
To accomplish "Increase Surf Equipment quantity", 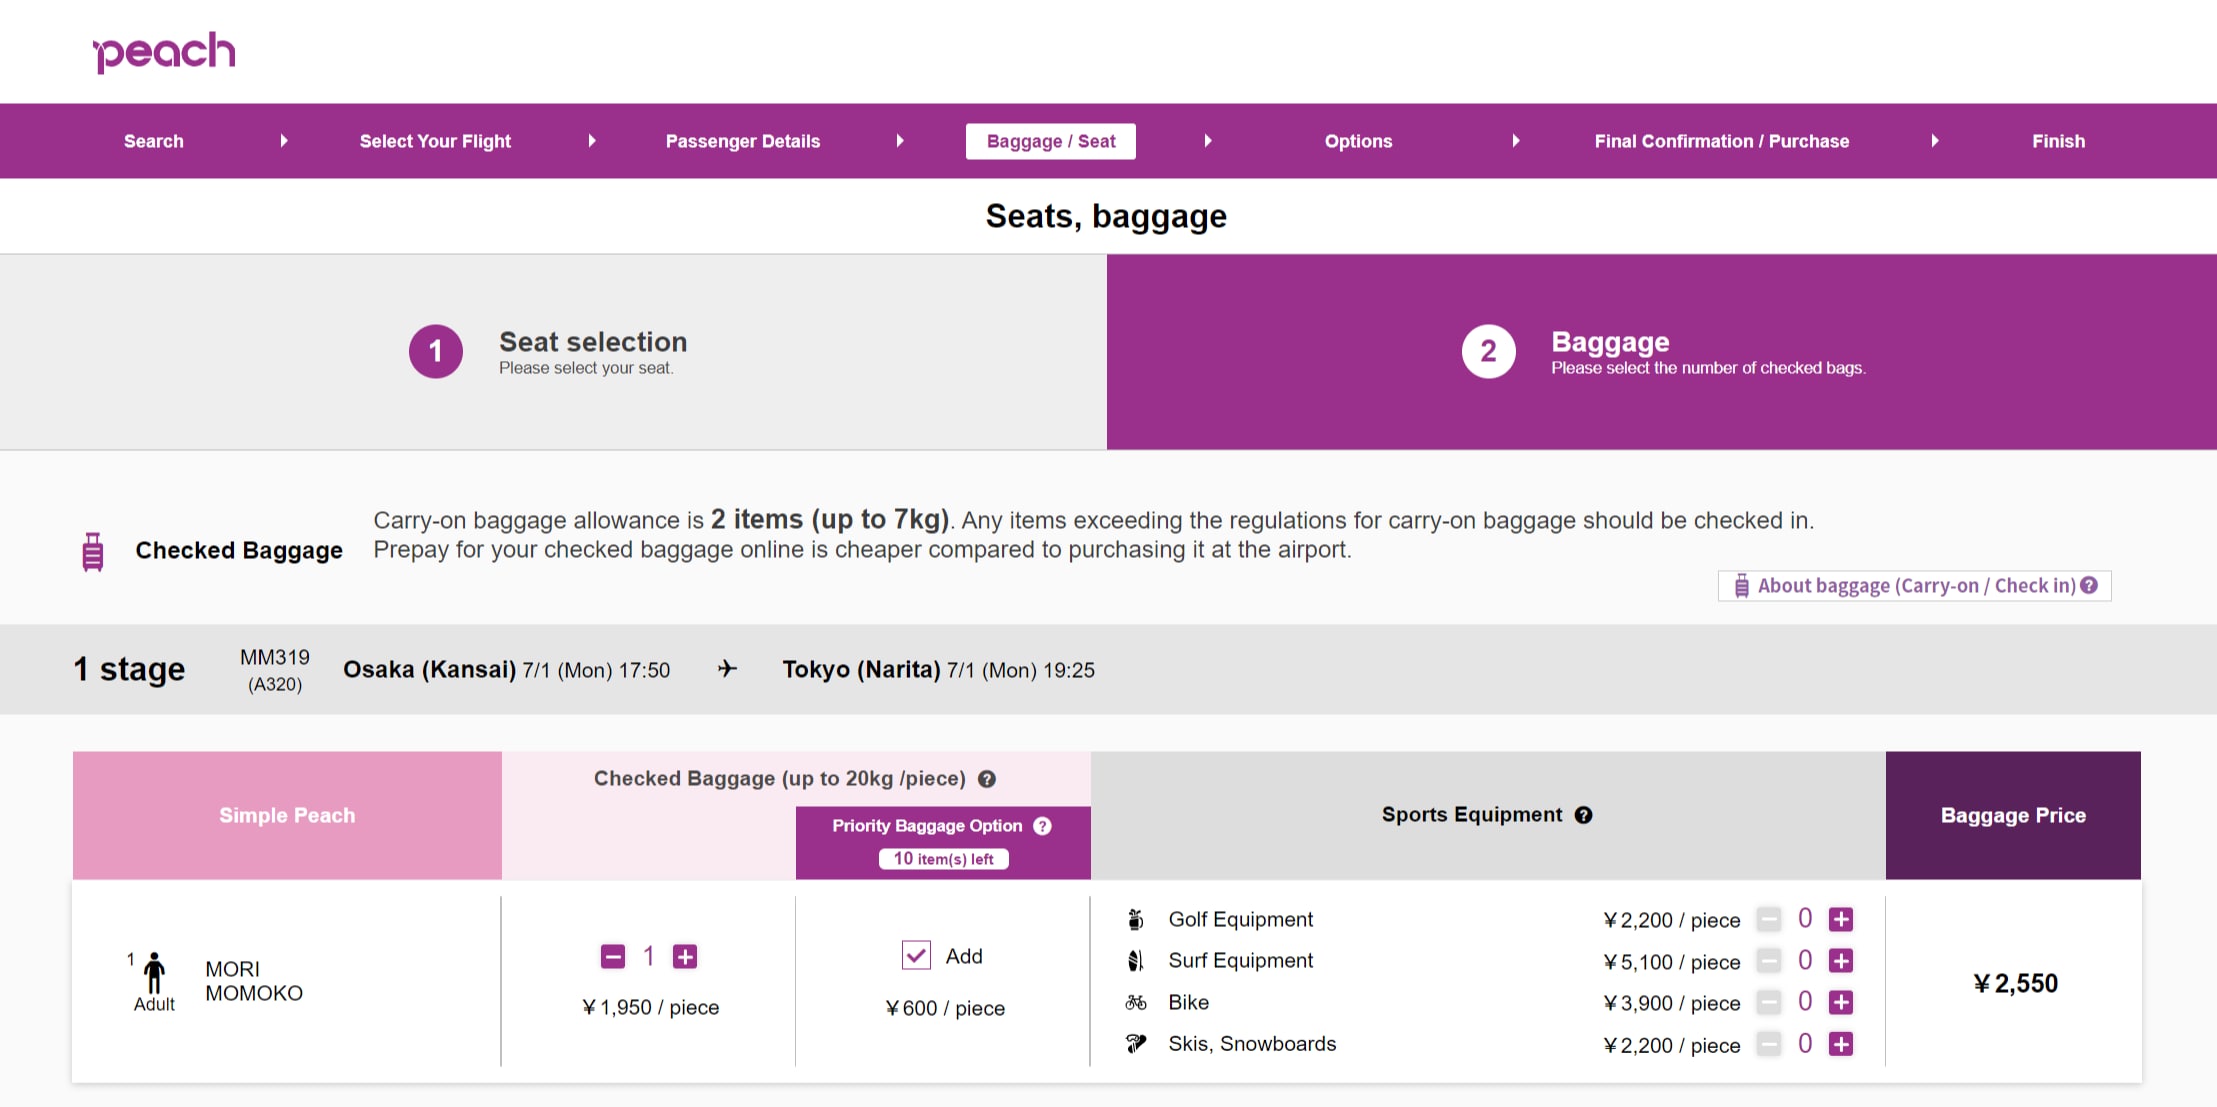I will coord(1841,961).
